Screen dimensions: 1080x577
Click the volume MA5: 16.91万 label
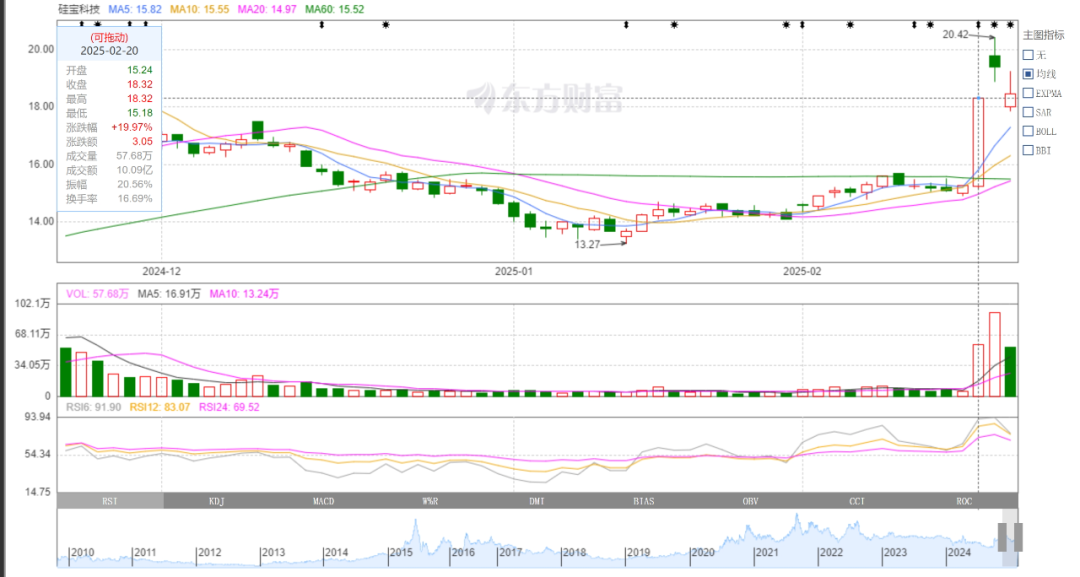click(x=169, y=294)
